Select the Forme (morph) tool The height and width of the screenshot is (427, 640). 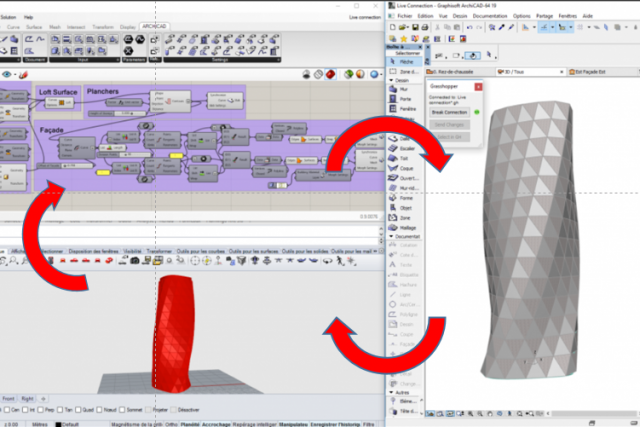click(x=402, y=200)
